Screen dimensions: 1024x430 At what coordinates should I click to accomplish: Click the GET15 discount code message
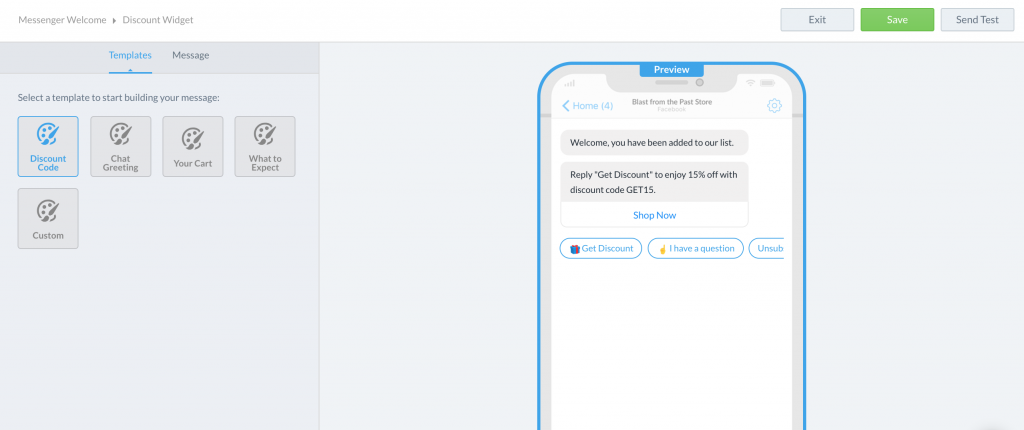[x=654, y=182]
